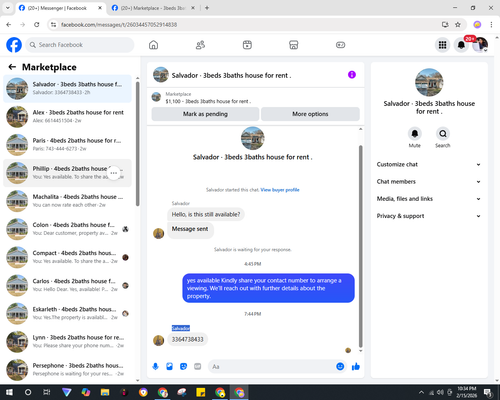Click Mark as pending button
The width and height of the screenshot is (500, 400).
(x=205, y=114)
